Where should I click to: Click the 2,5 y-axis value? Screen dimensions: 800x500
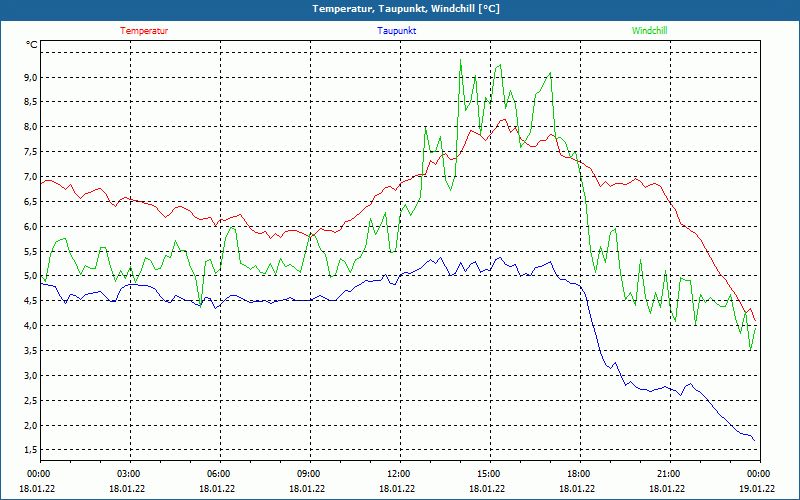(x=31, y=401)
